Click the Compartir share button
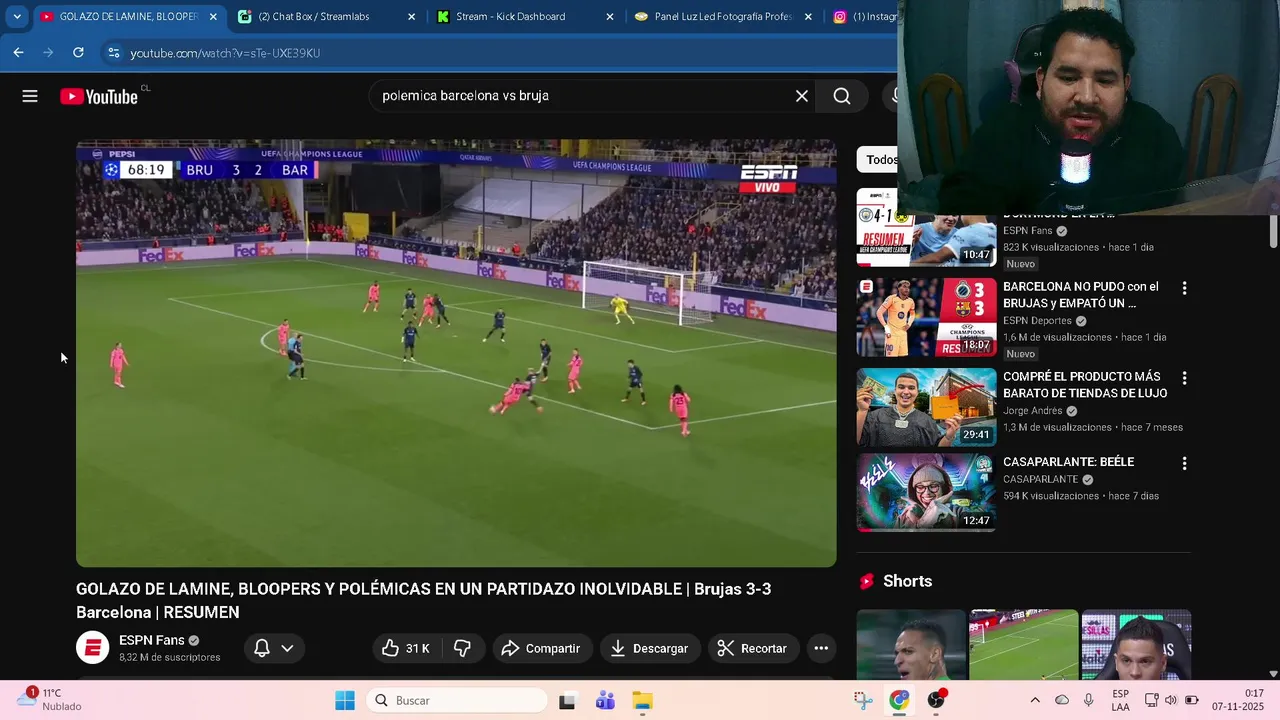This screenshot has width=1280, height=720. click(540, 648)
